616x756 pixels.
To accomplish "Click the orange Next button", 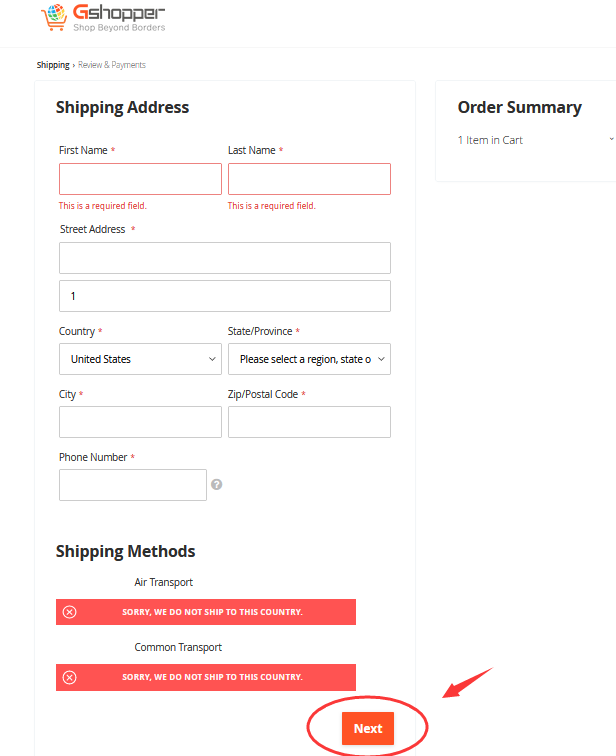I will click(368, 729).
